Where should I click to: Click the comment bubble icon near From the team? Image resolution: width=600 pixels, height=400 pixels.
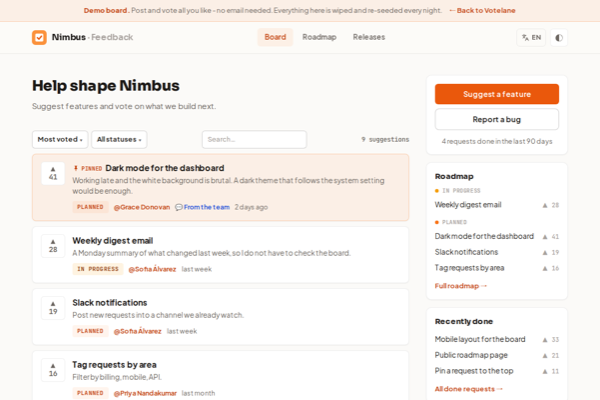click(x=179, y=207)
